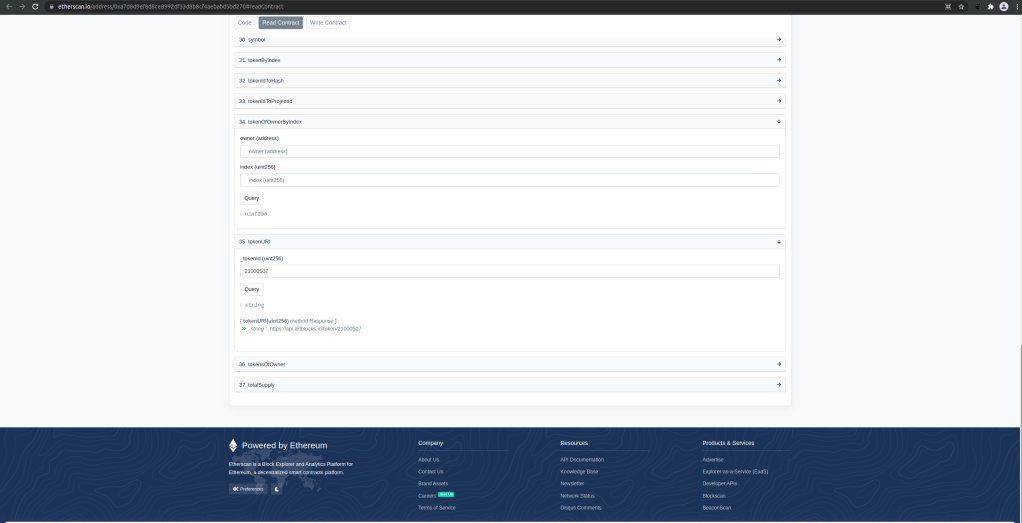This screenshot has height=523, width=1022.
Task: Expand the 37. totalSupply function
Action: (509, 384)
